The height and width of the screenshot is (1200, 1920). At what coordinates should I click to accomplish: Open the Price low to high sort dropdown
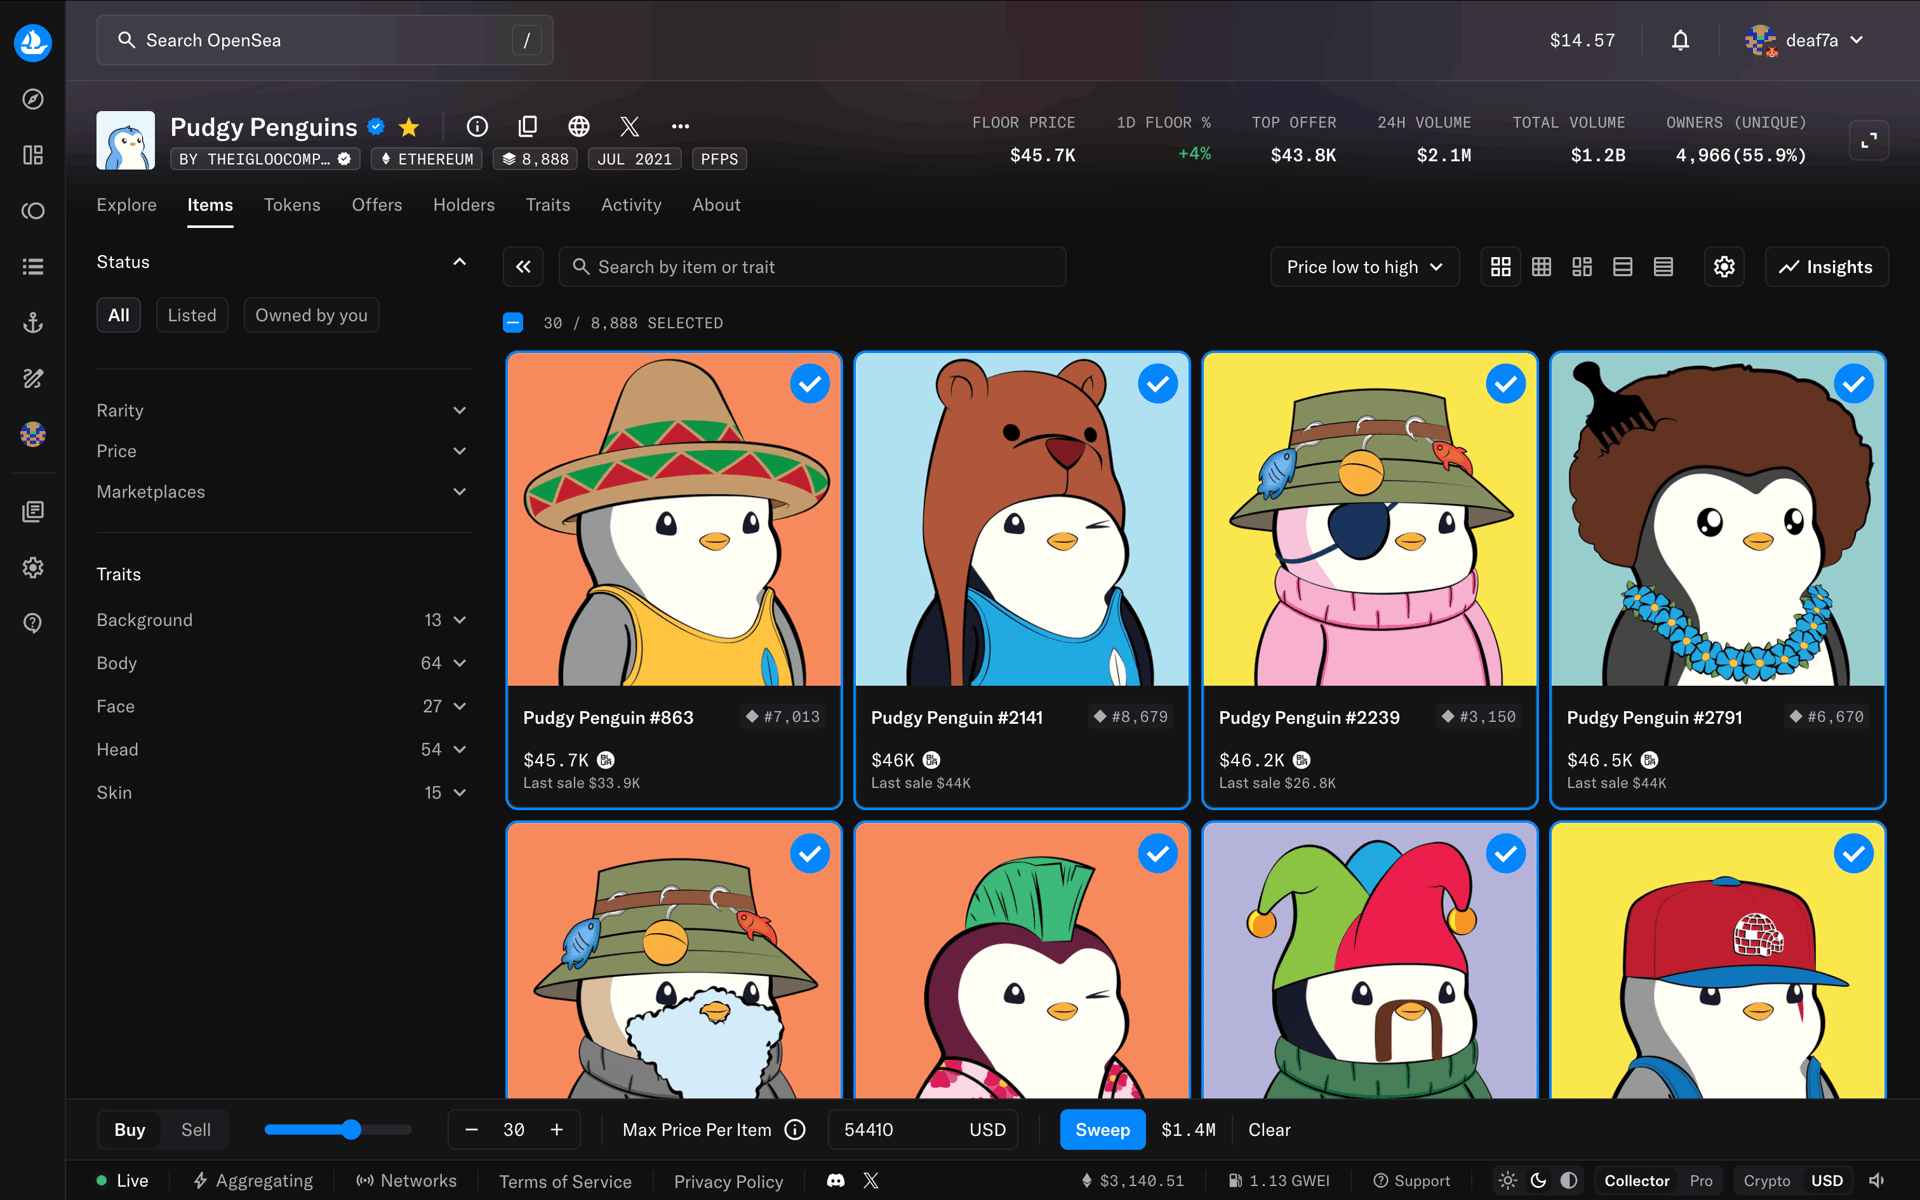1365,267
